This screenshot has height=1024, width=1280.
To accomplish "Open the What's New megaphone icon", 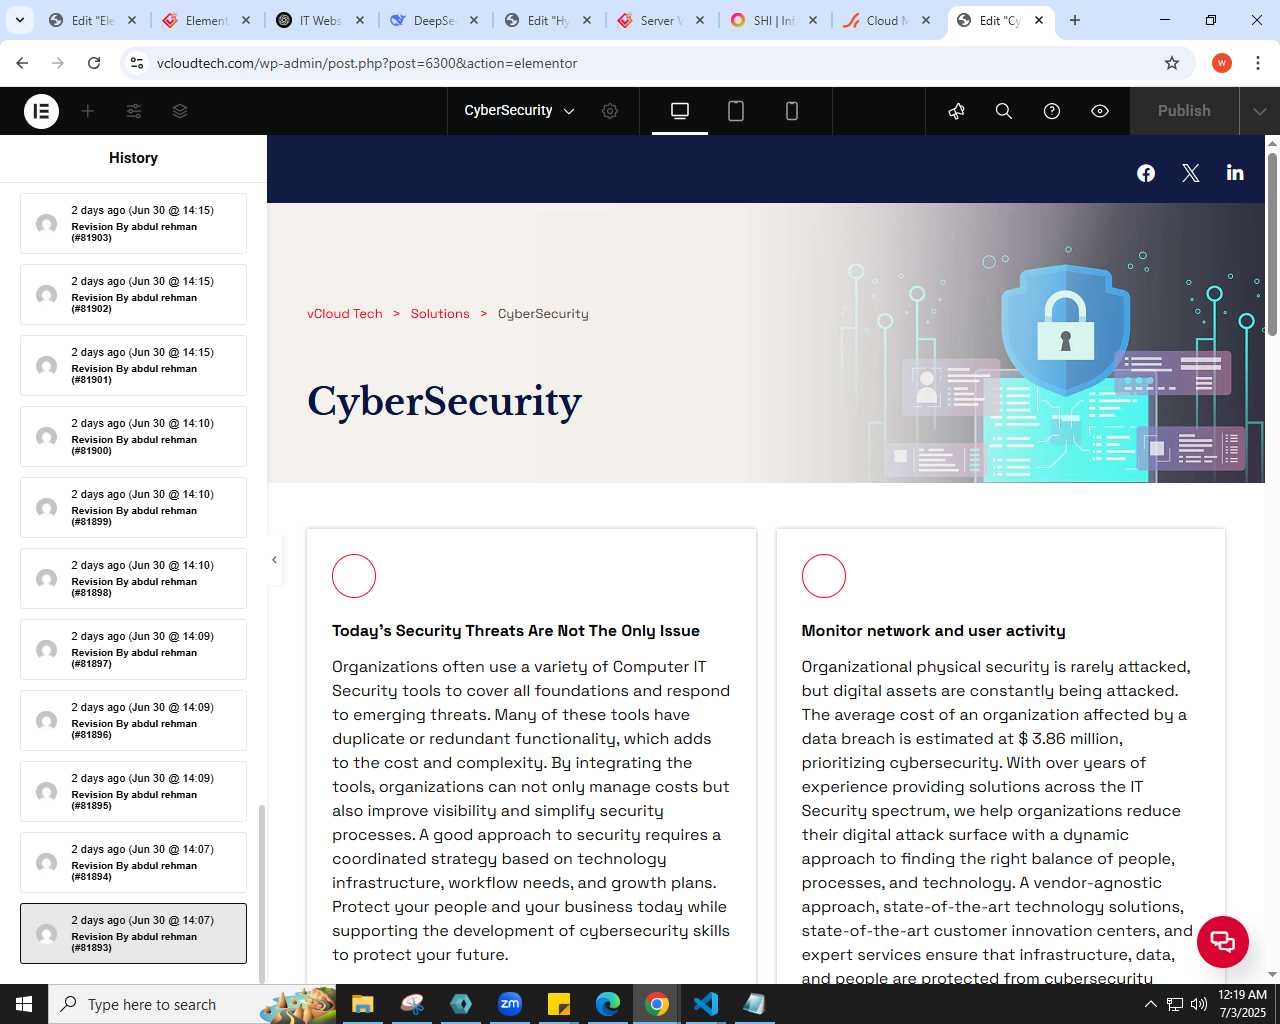I will (x=956, y=111).
